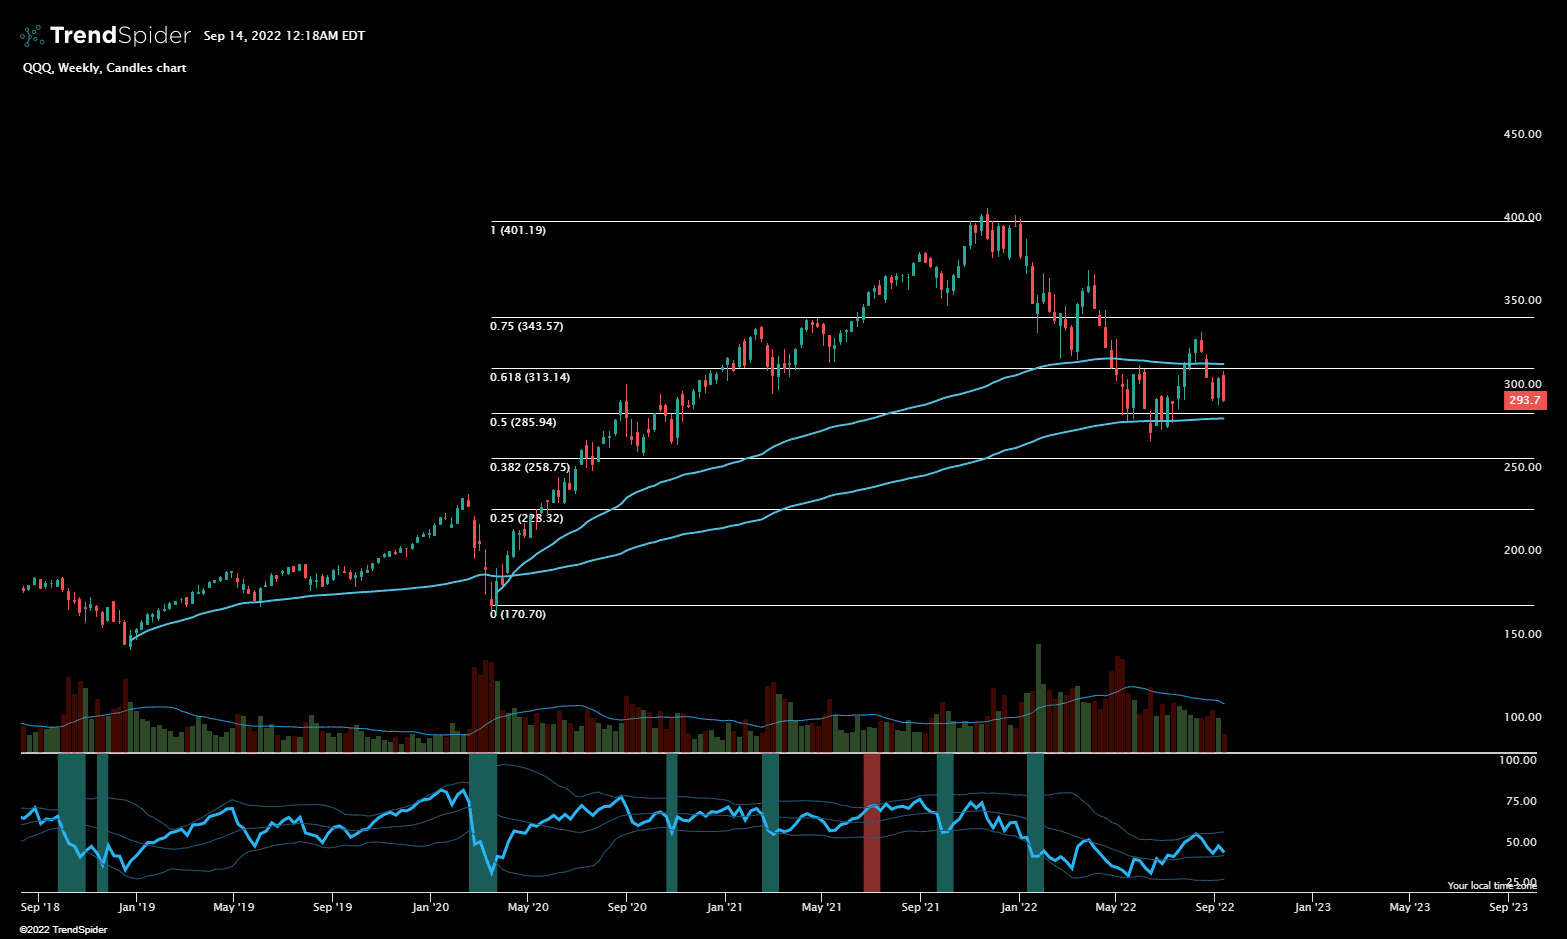Screen dimensions: 1567x939
Task: Select the 0 (170.70) Fibonacci base label
Action: click(518, 615)
